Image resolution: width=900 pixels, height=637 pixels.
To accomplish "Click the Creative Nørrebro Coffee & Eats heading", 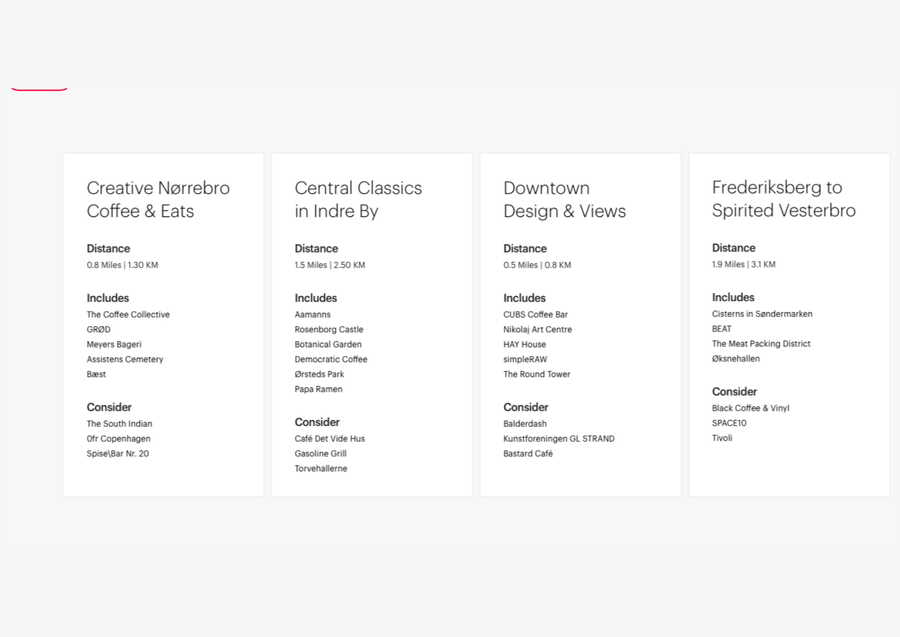I will pyautogui.click(x=158, y=199).
